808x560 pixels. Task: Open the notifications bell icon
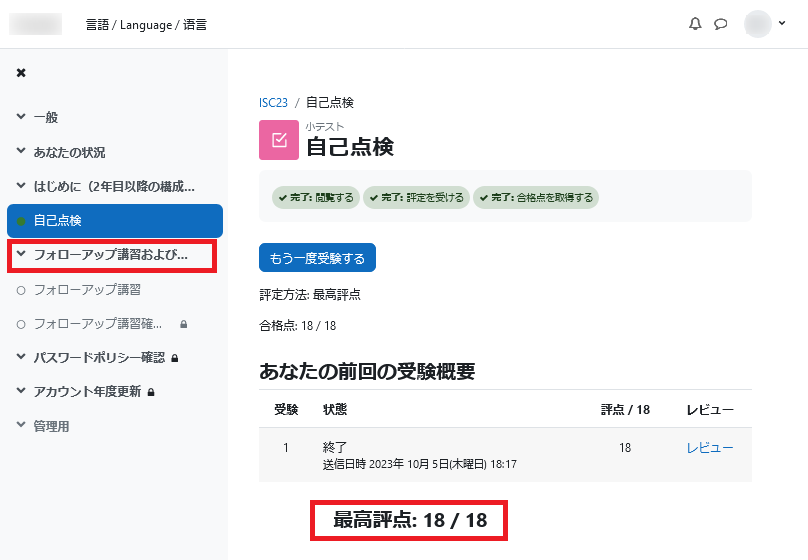695,24
